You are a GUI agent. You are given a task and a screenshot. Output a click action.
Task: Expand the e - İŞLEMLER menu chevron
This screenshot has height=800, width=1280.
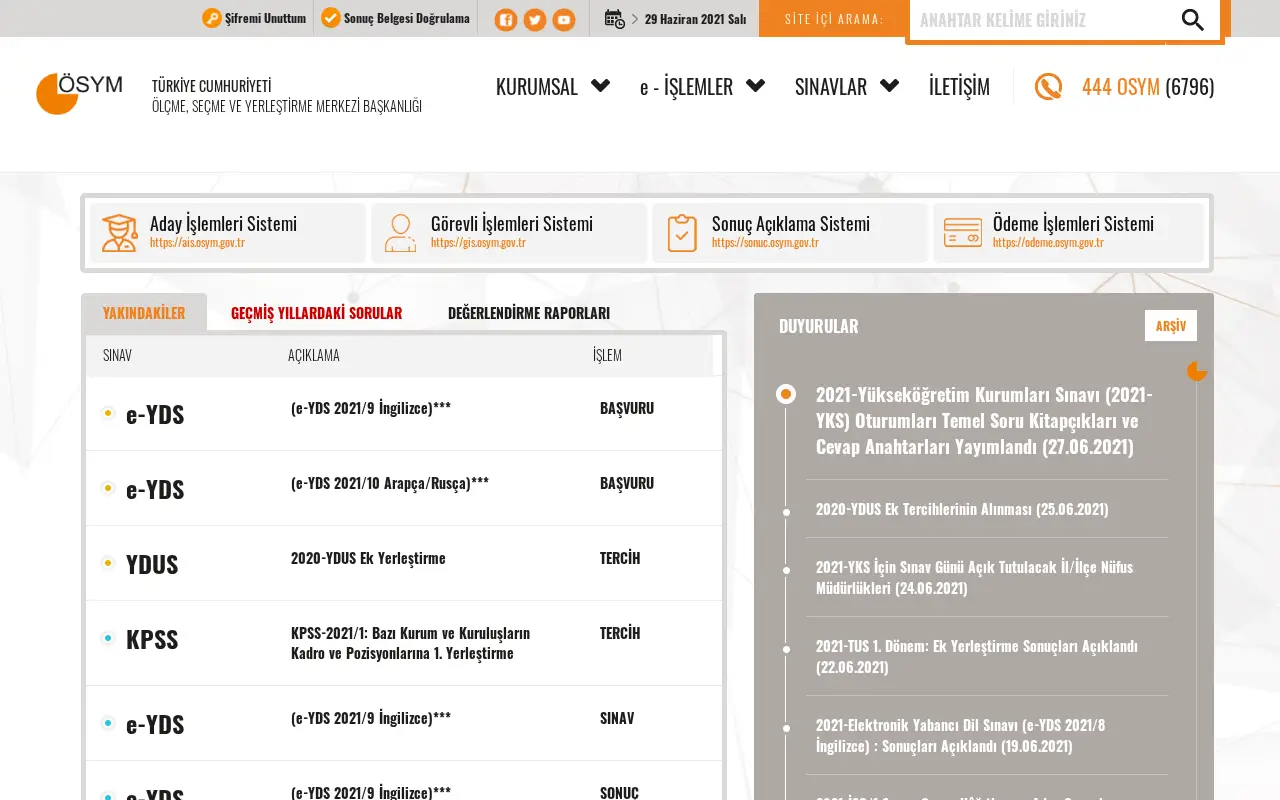tap(756, 86)
